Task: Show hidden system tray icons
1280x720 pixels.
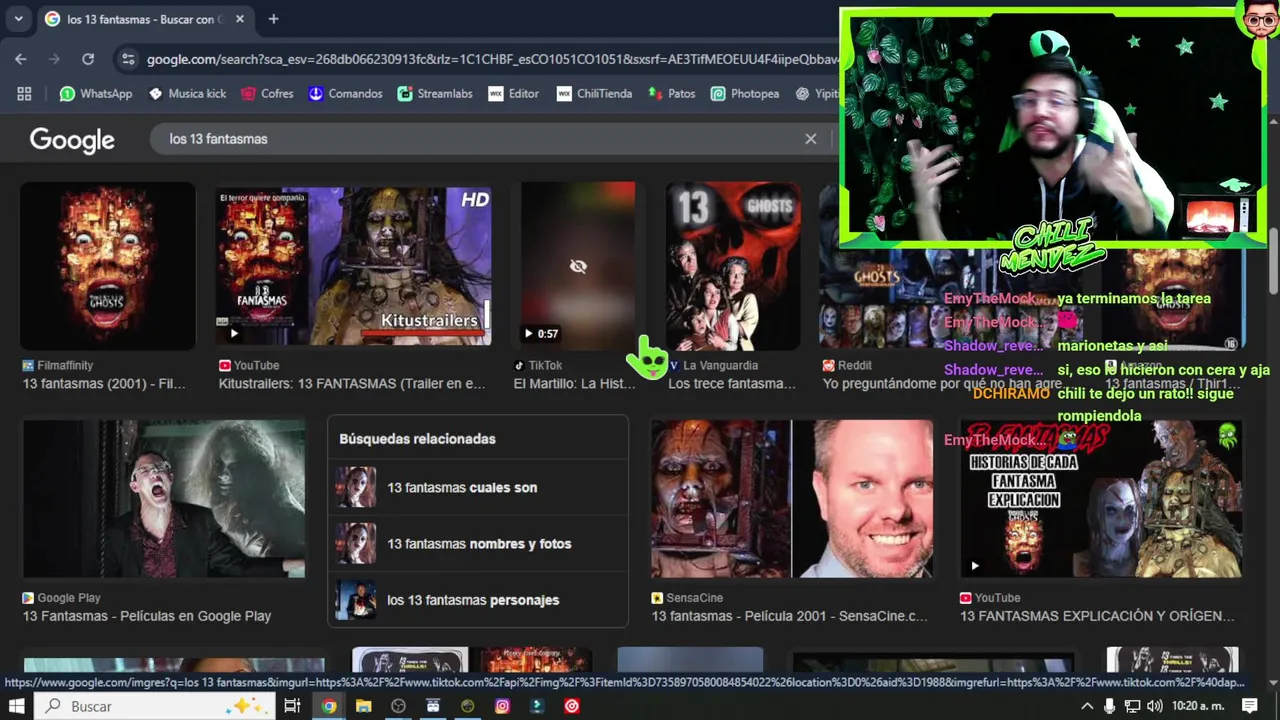Action: pos(1087,706)
